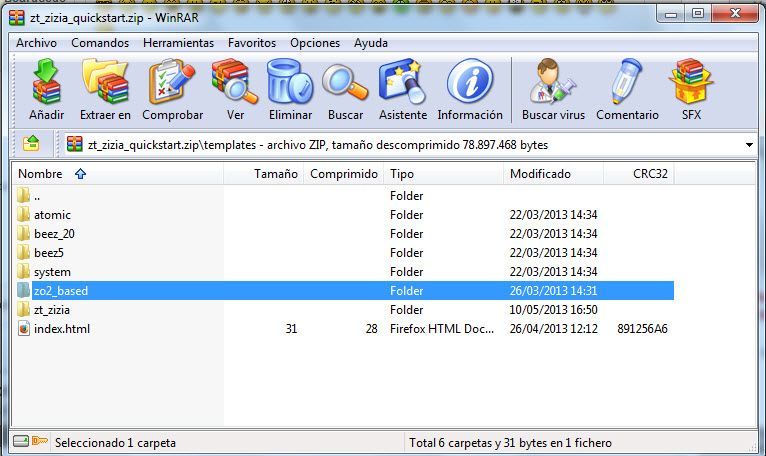Screen dimensions: 766x456
Task: Click the size 31 cell of index.html
Action: 291,329
